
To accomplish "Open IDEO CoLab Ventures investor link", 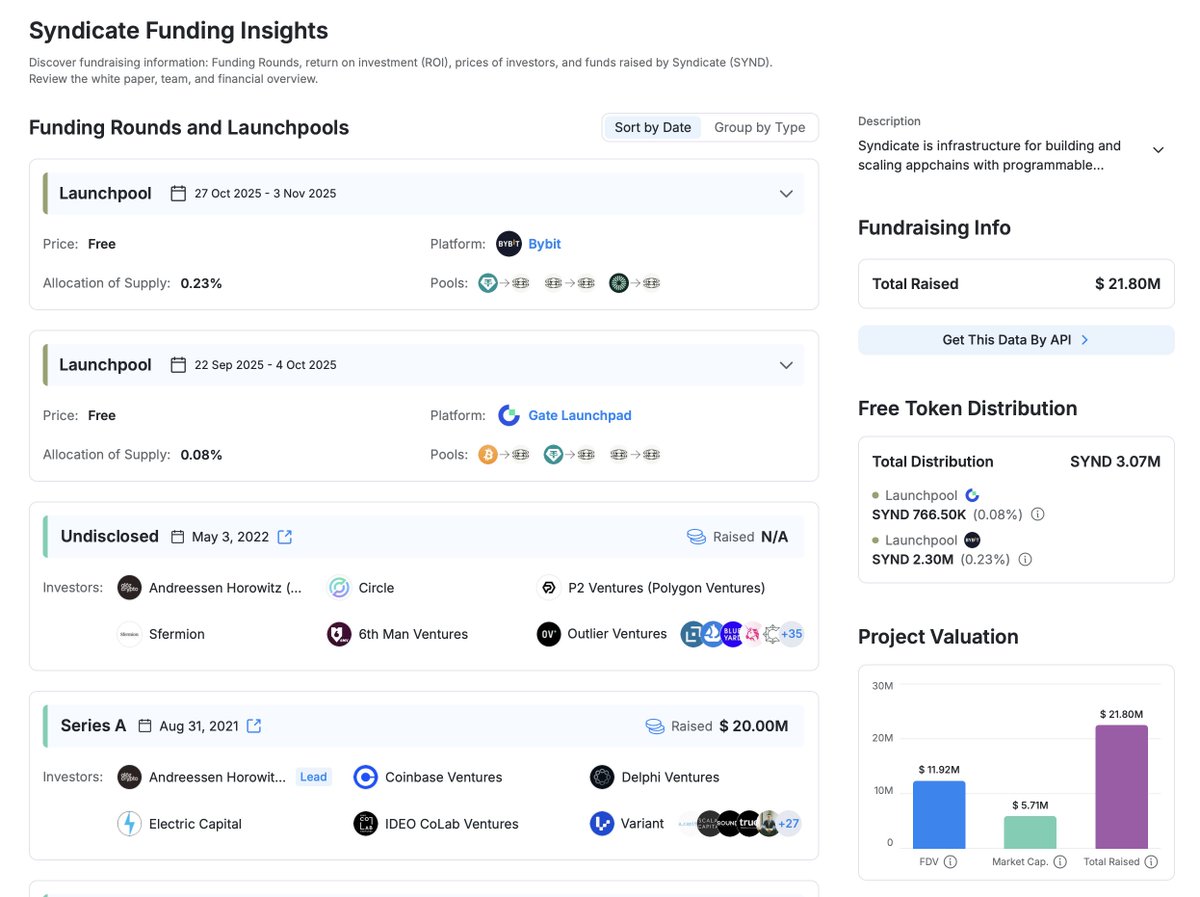I will (x=452, y=824).
